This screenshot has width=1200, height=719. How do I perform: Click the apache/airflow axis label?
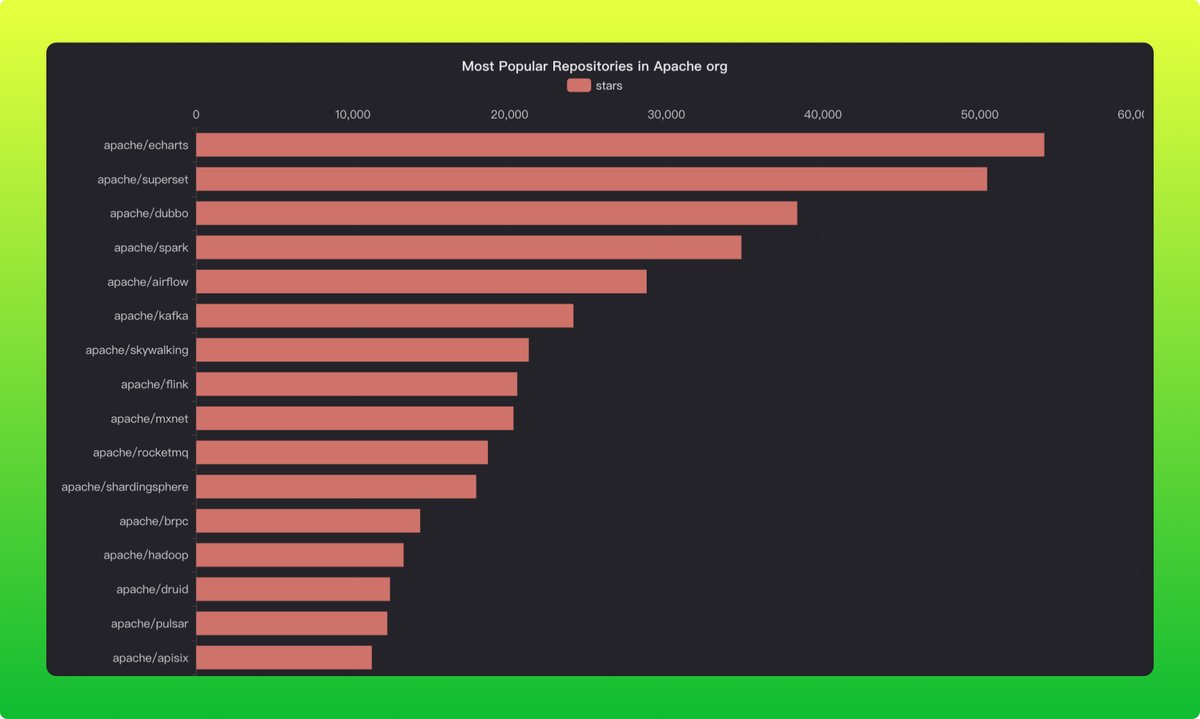pyautogui.click(x=148, y=282)
